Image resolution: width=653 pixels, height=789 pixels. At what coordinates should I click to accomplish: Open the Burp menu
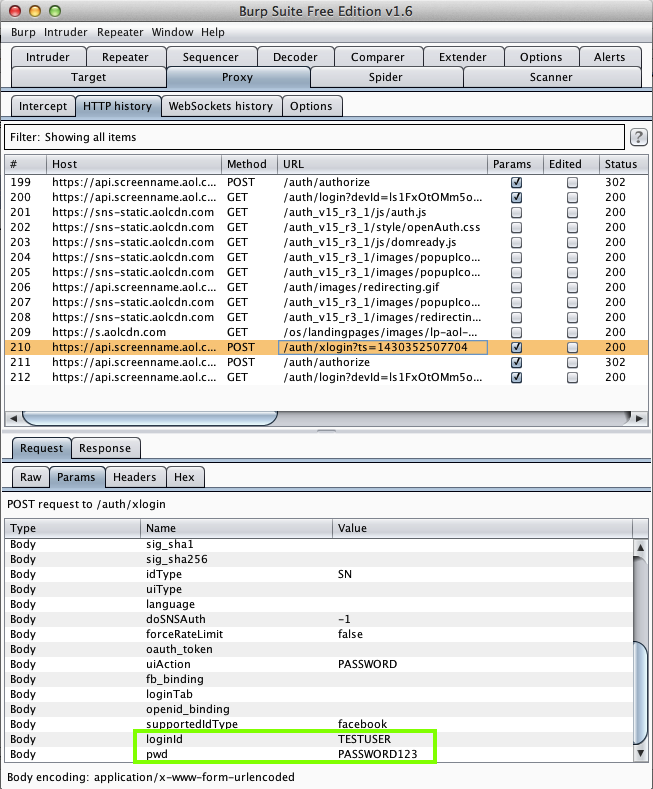pos(23,32)
